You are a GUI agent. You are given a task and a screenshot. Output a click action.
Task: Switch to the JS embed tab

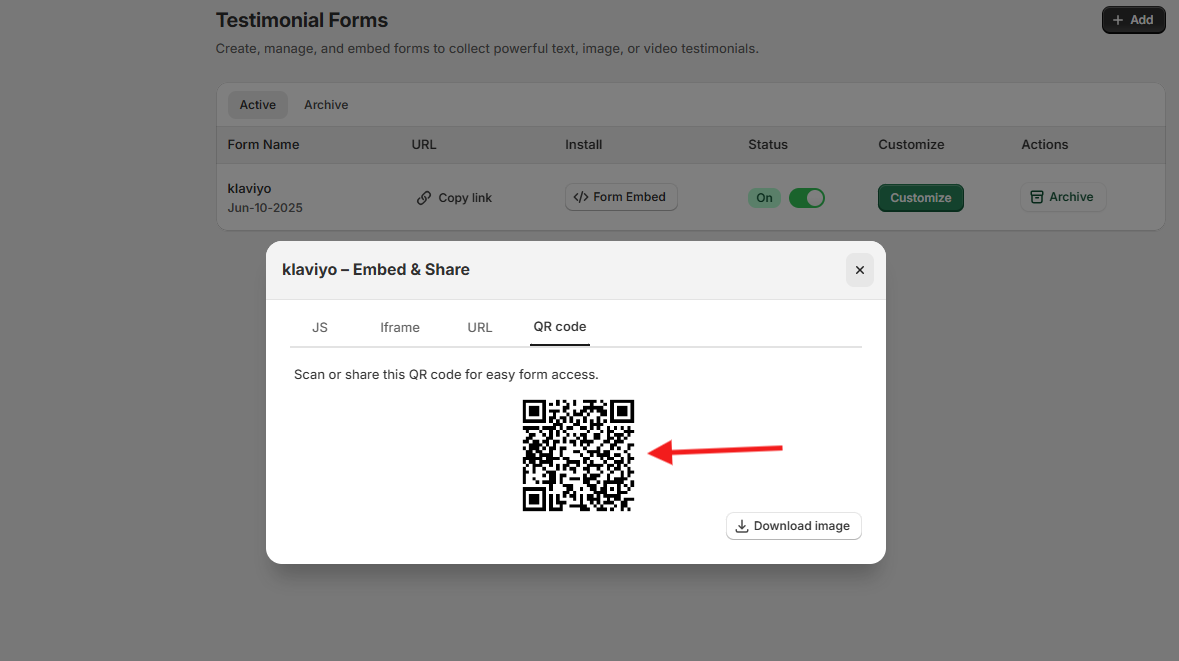coord(320,327)
